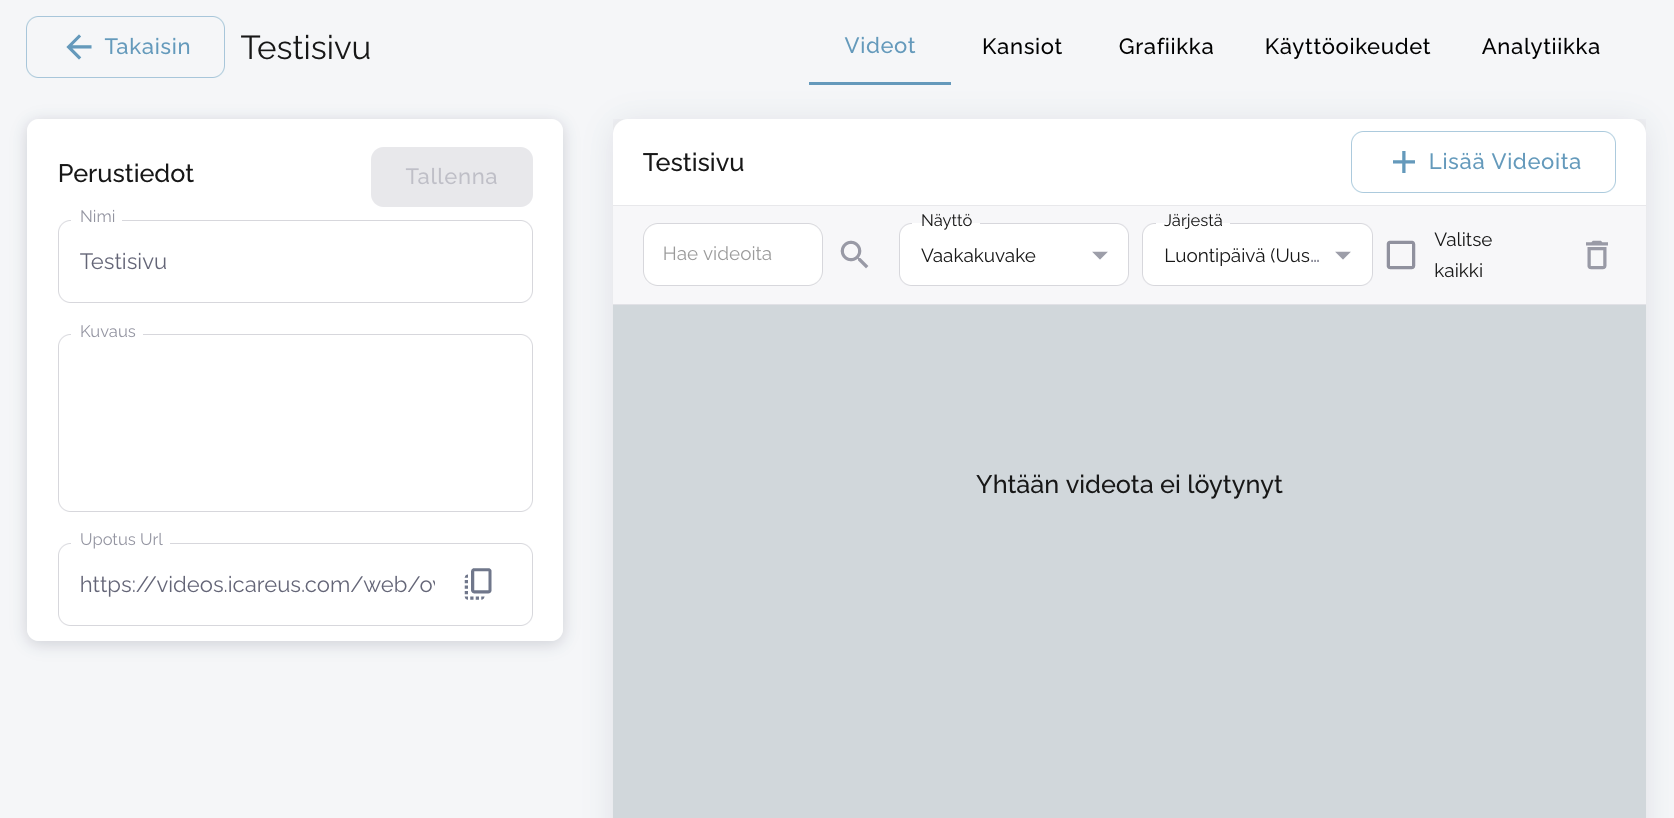Viewport: 1674px width, 818px height.
Task: Click the plus icon on Lisää Videoita
Action: (1403, 162)
